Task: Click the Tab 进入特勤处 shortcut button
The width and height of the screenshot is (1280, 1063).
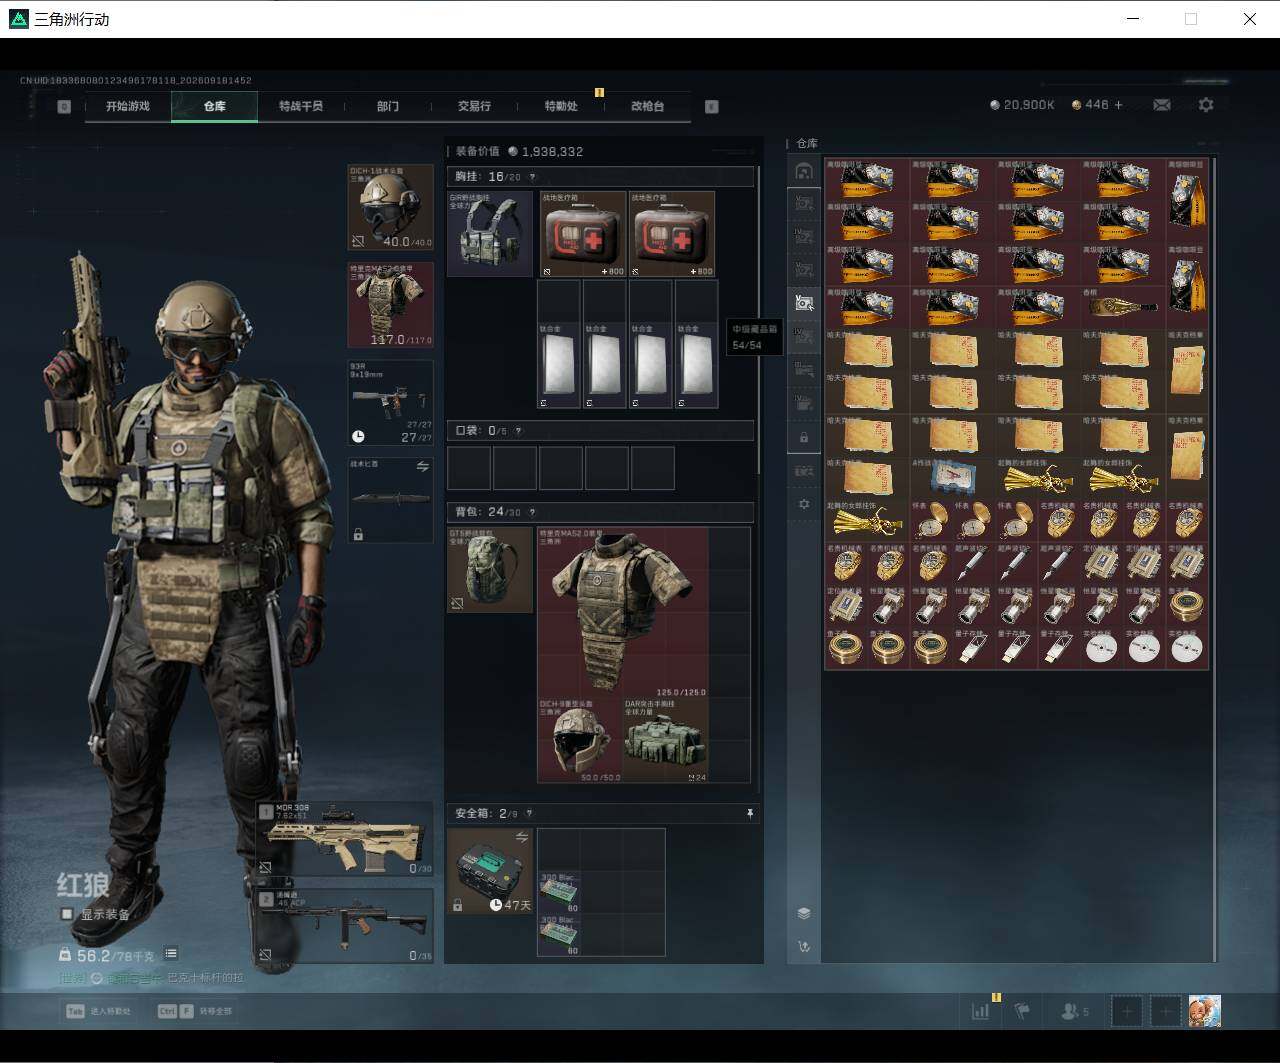Action: [99, 1011]
